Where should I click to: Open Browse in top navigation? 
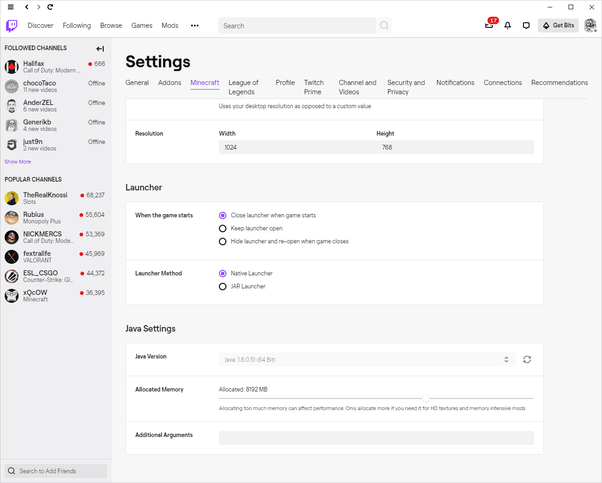pos(111,26)
